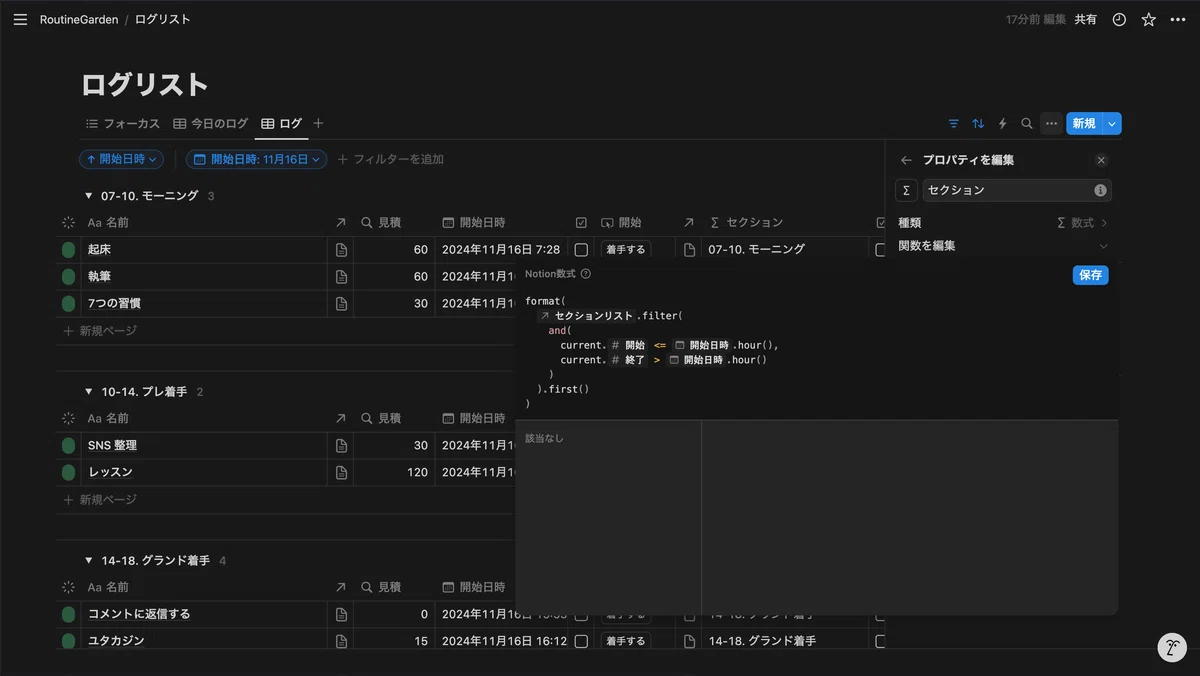Go back with プロパティを編集 arrow
The height and width of the screenshot is (676, 1200).
coord(906,160)
